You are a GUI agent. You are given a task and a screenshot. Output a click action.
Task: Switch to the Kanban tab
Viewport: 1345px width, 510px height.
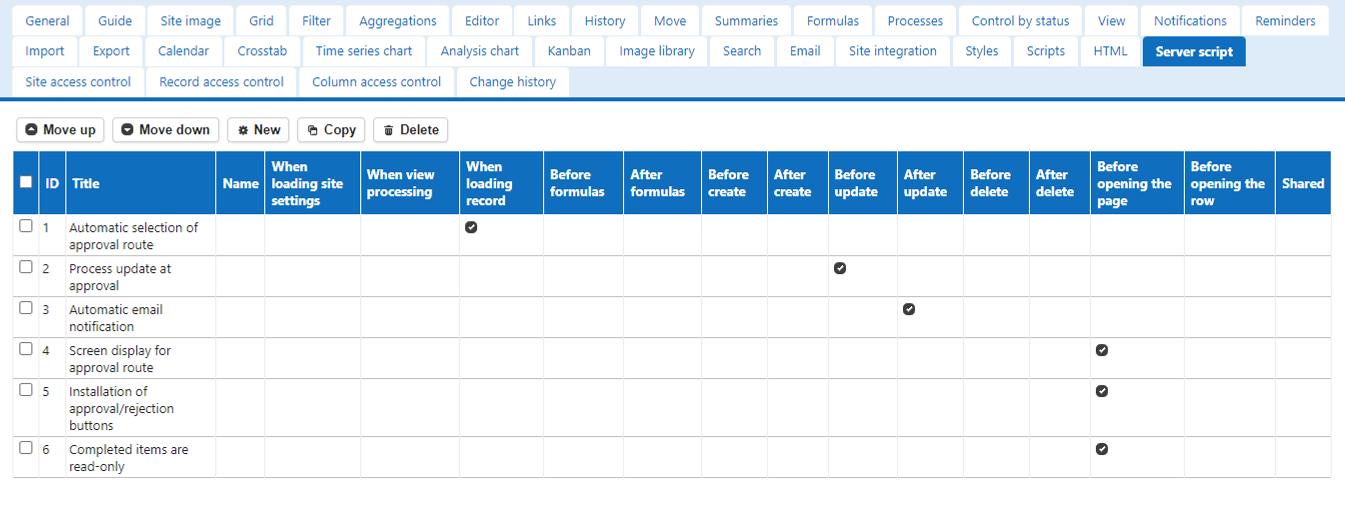[569, 51]
